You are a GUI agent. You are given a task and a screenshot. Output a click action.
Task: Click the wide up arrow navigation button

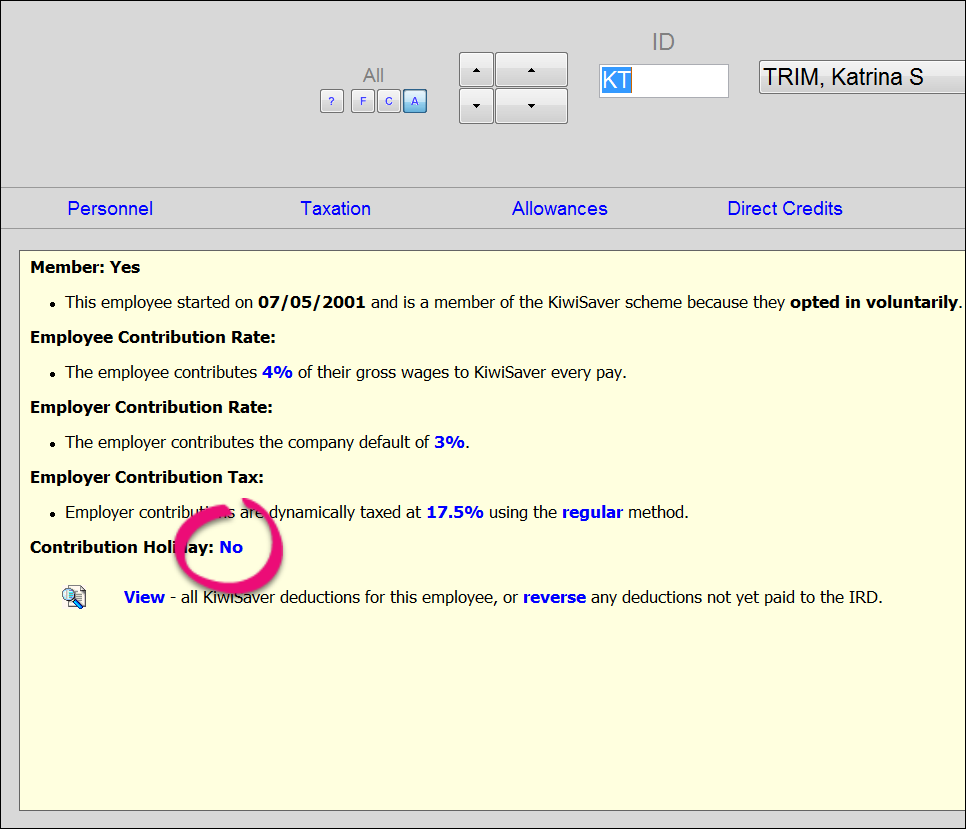tap(531, 70)
